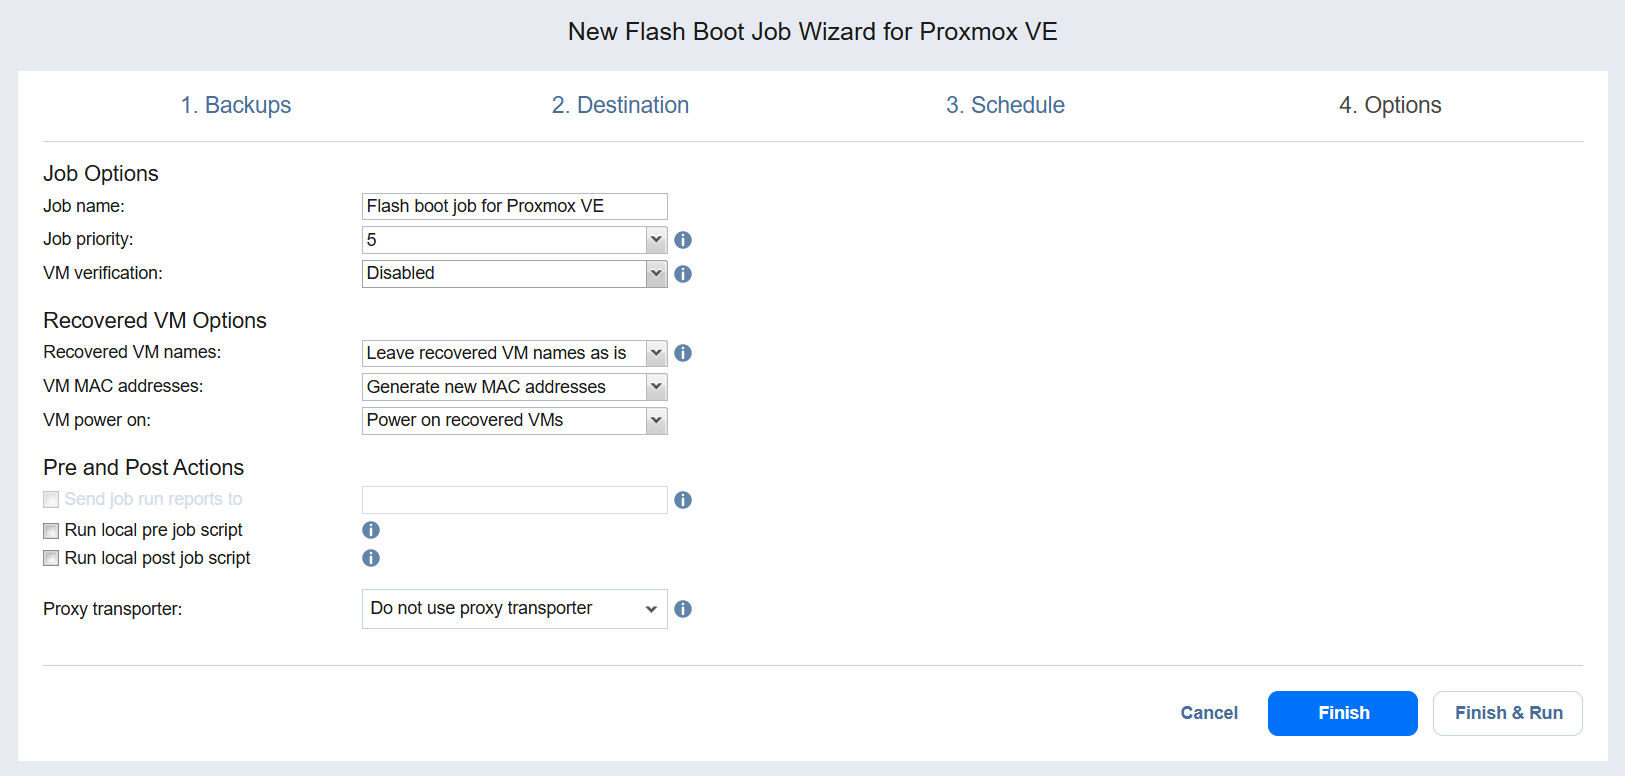Click info icon beside VM verification
1625x776 pixels.
(683, 274)
